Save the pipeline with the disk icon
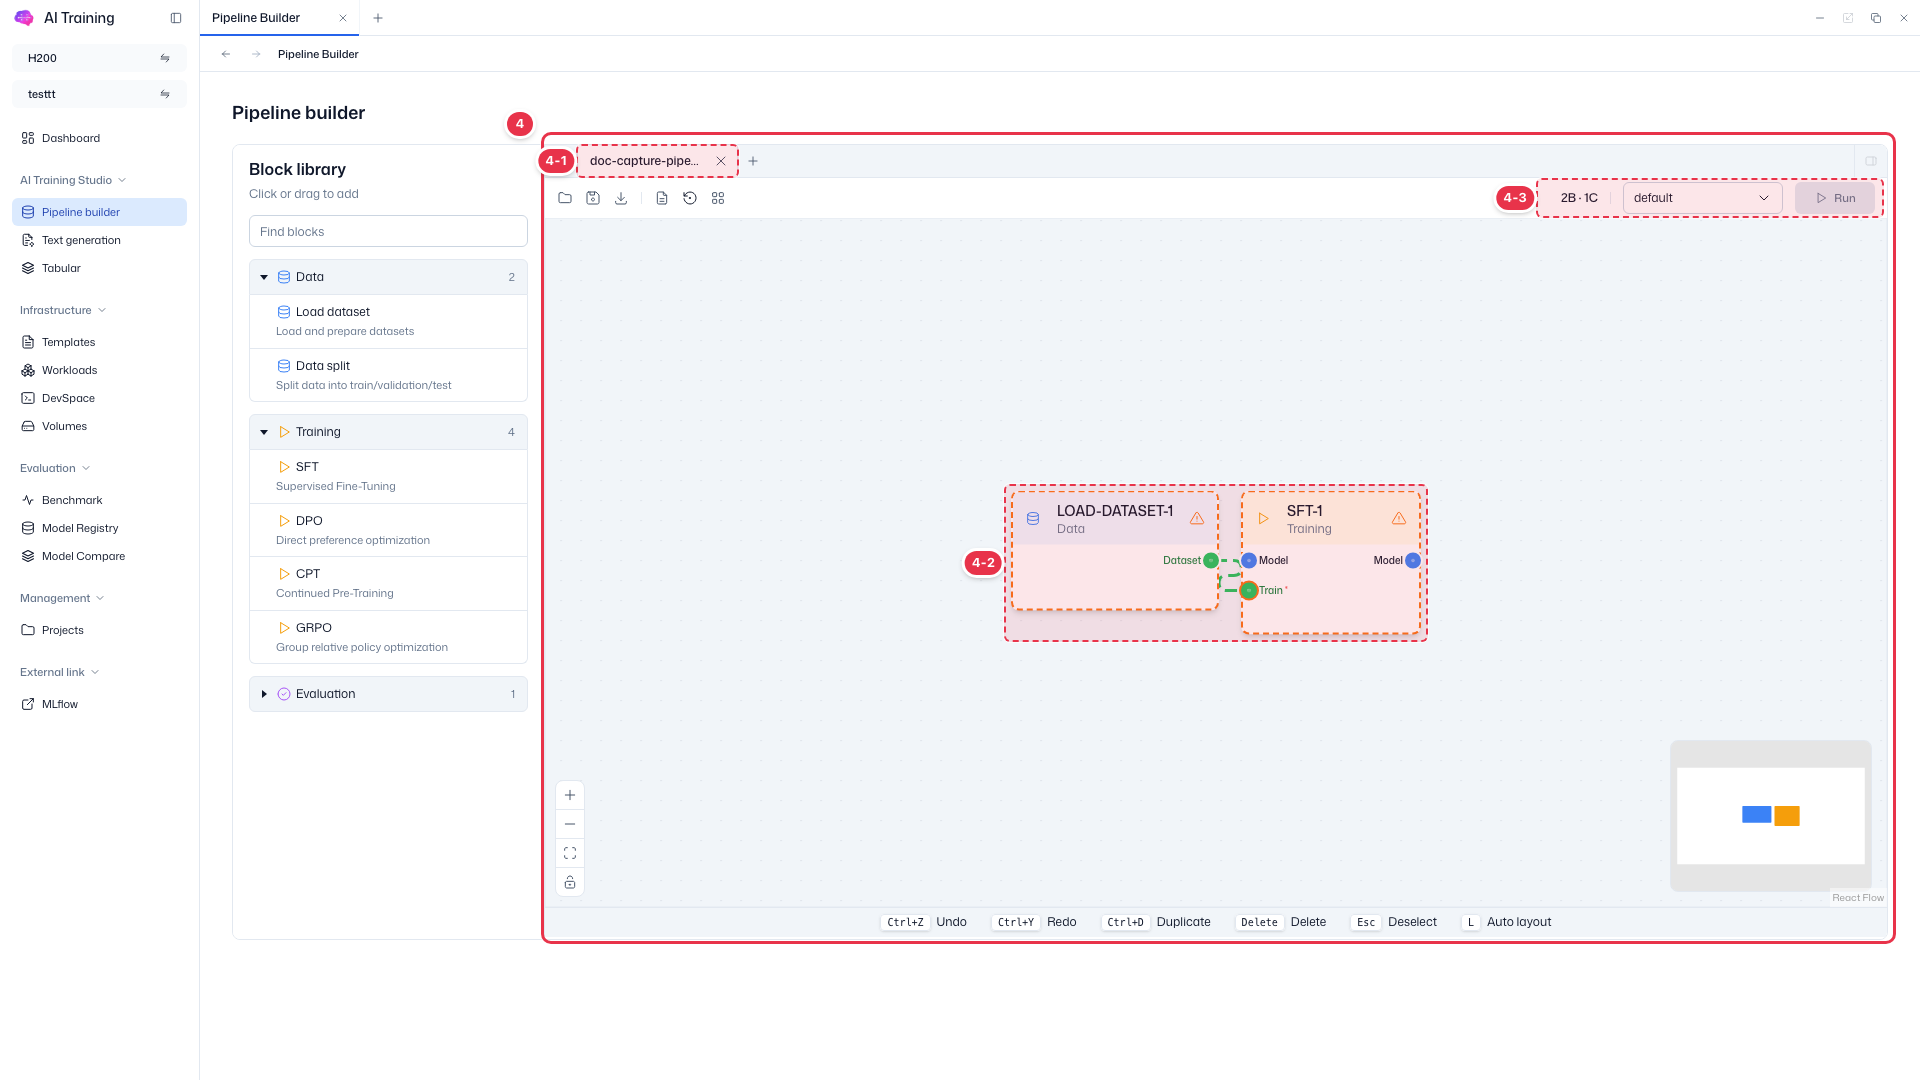Screen dimensions: 1920x1080 593,198
